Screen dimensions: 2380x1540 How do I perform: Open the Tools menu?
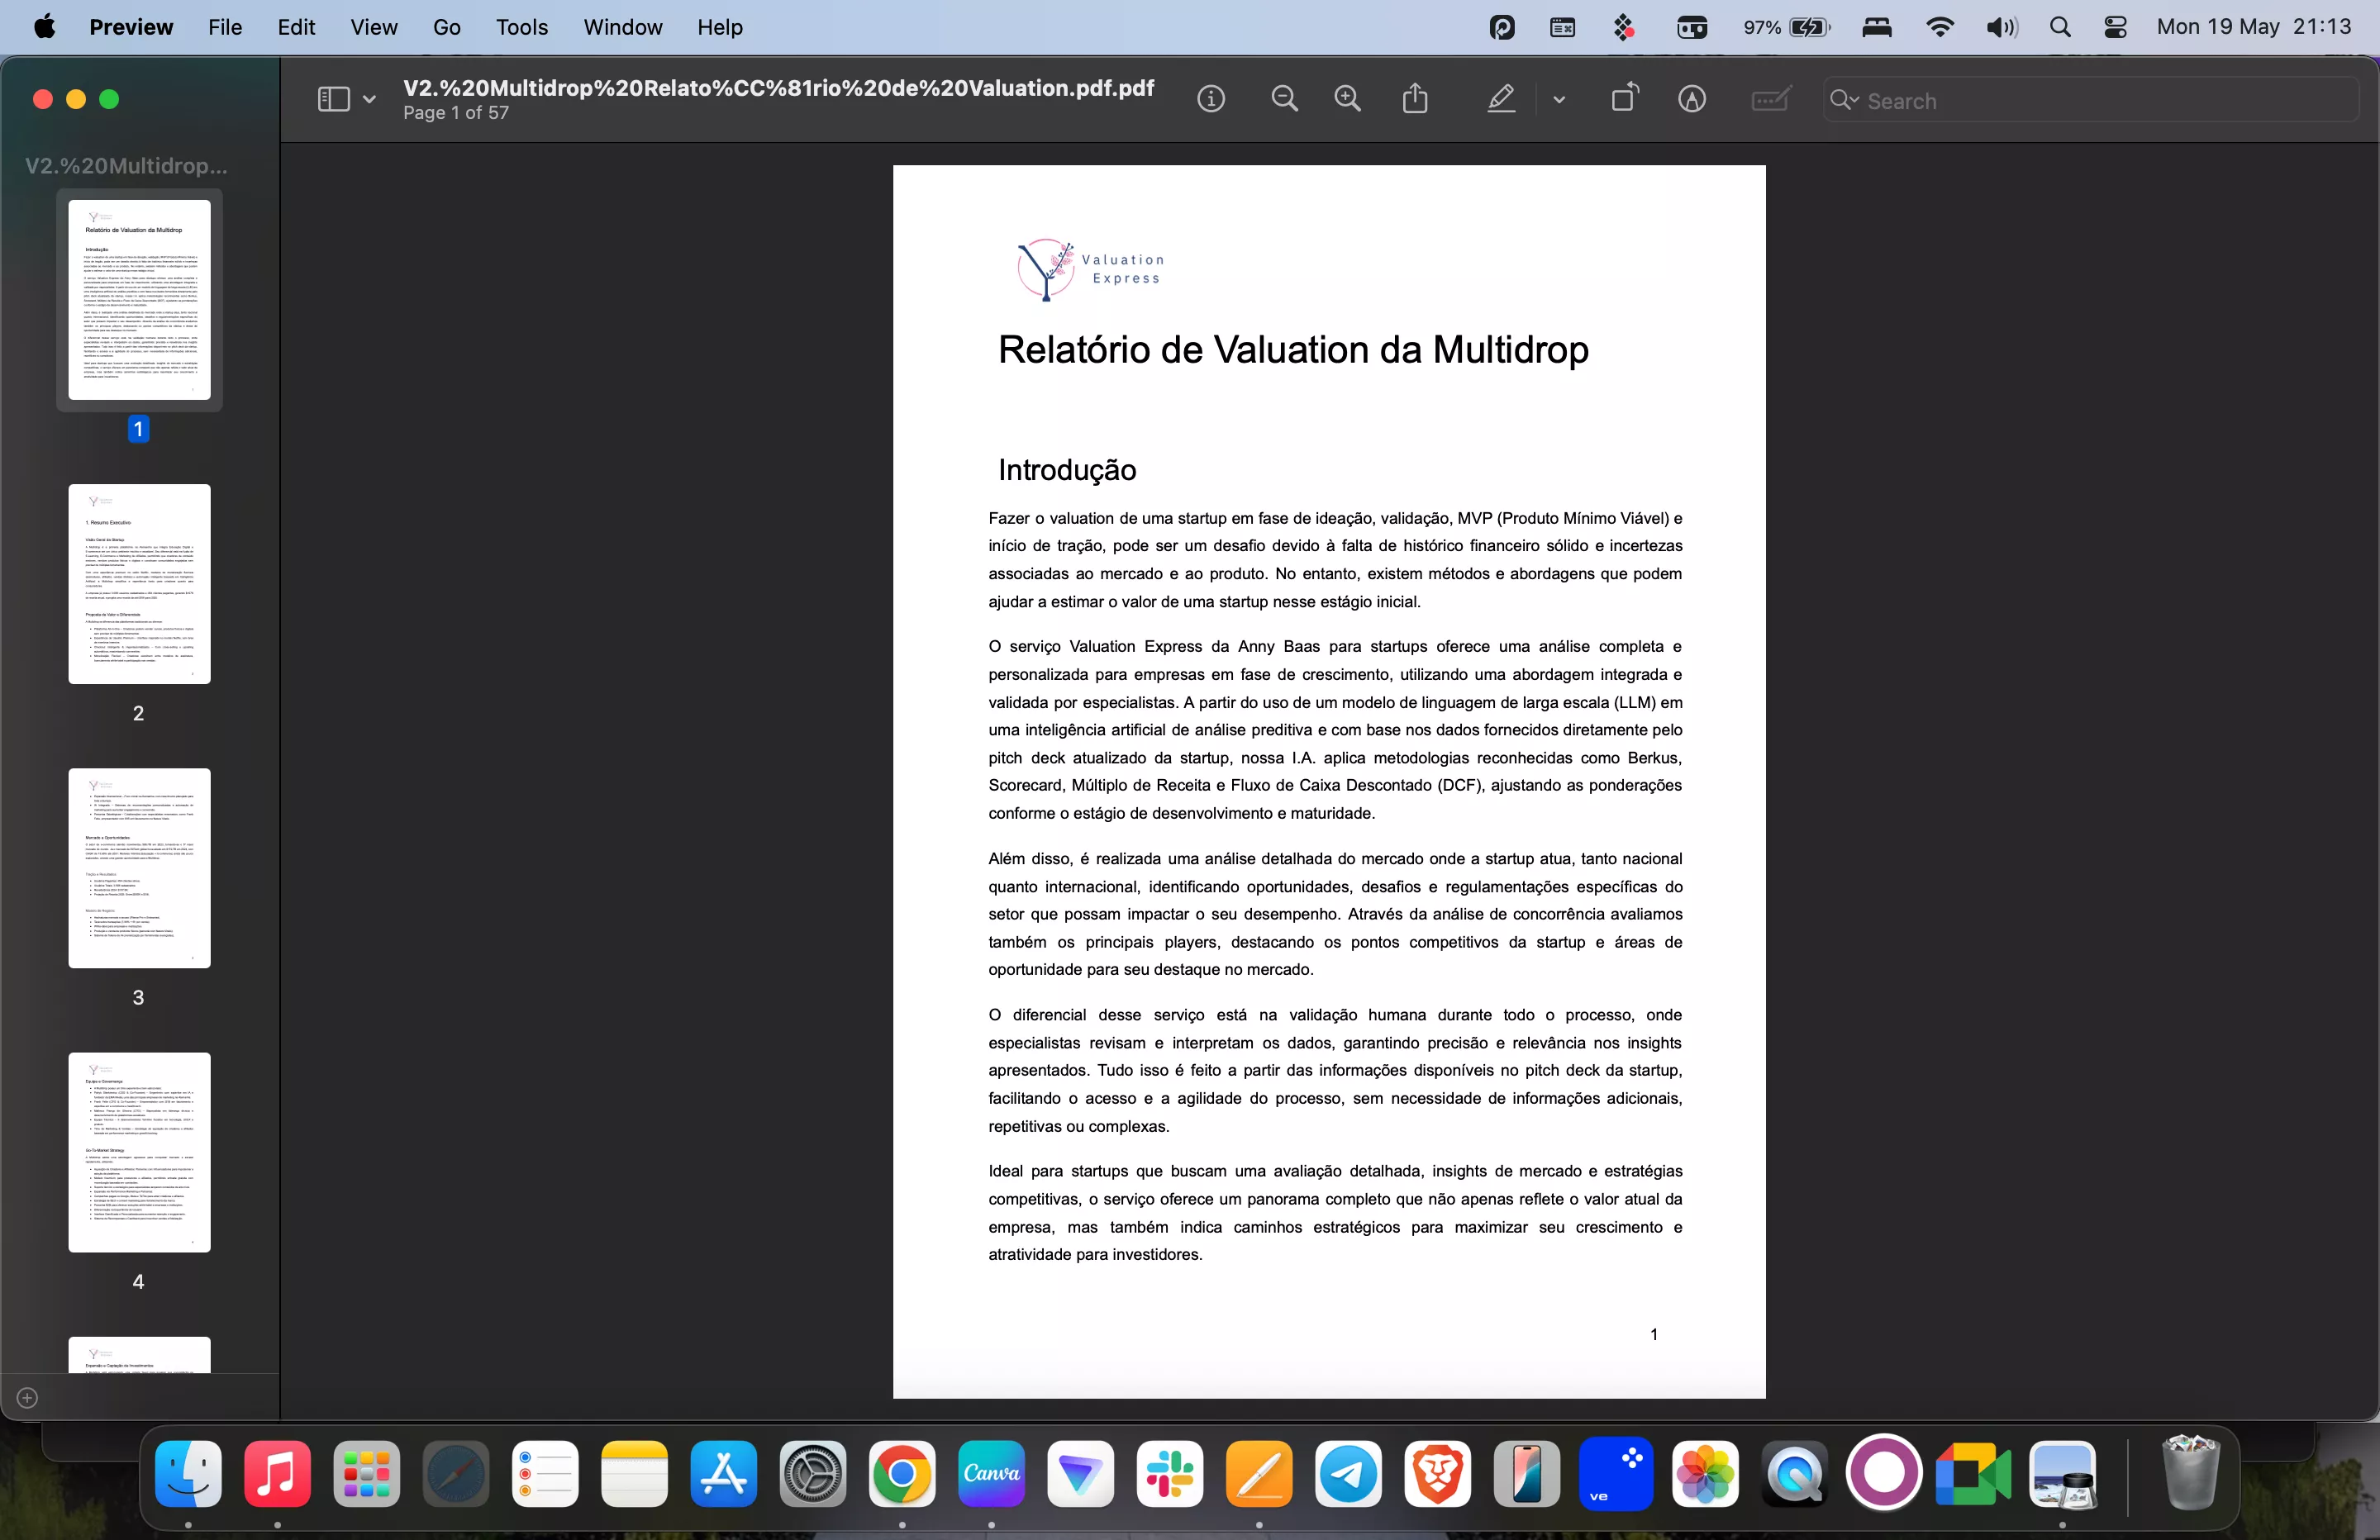521,27
